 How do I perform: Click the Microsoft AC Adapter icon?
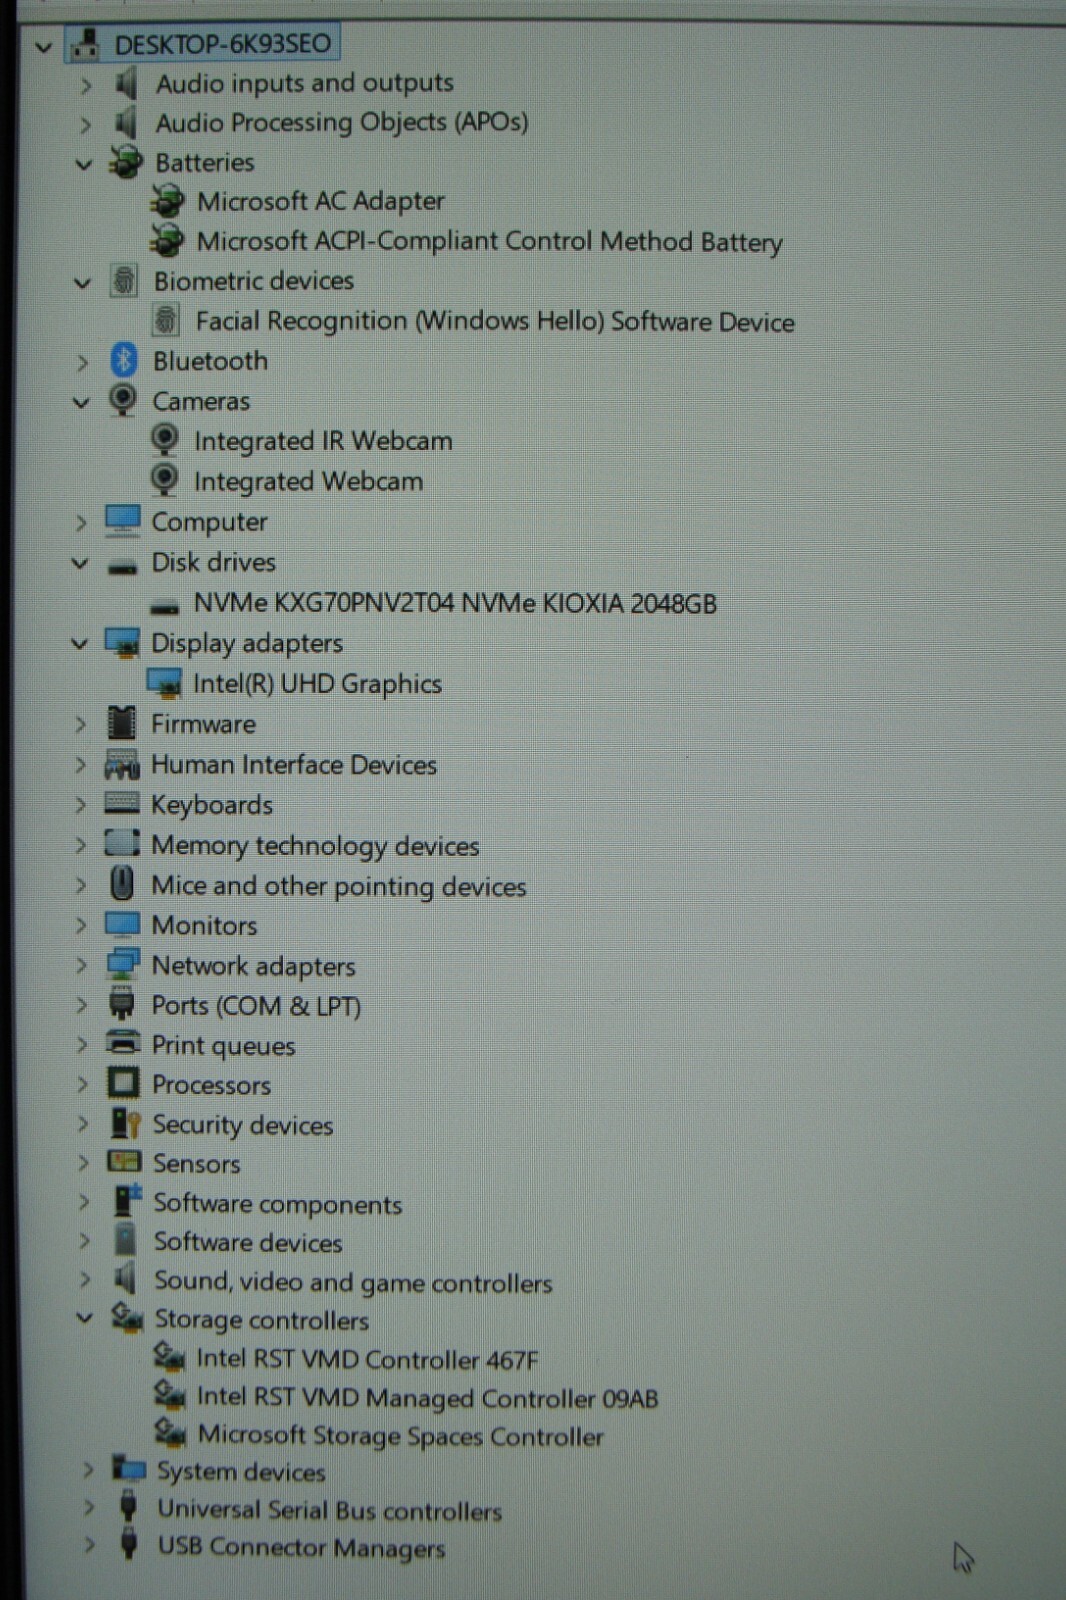[x=167, y=201]
